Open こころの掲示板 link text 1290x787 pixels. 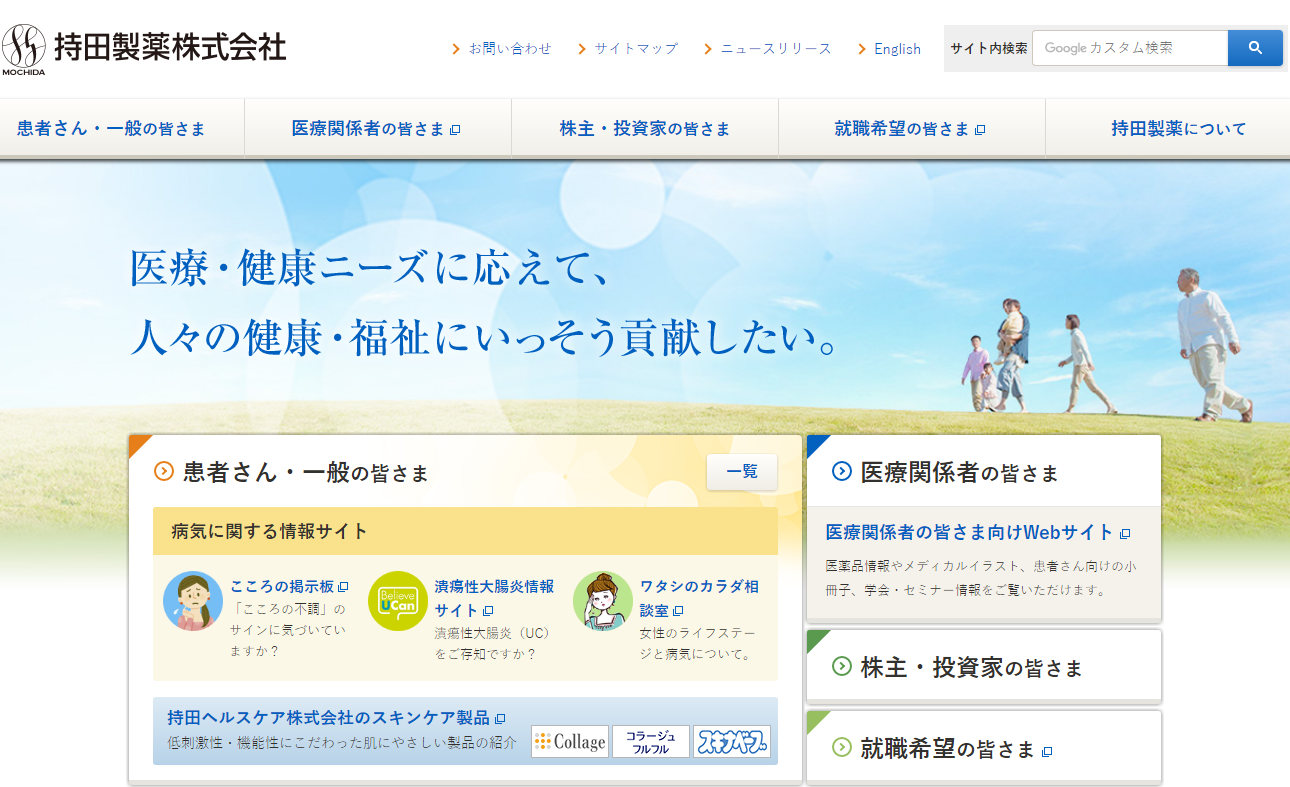click(282, 587)
